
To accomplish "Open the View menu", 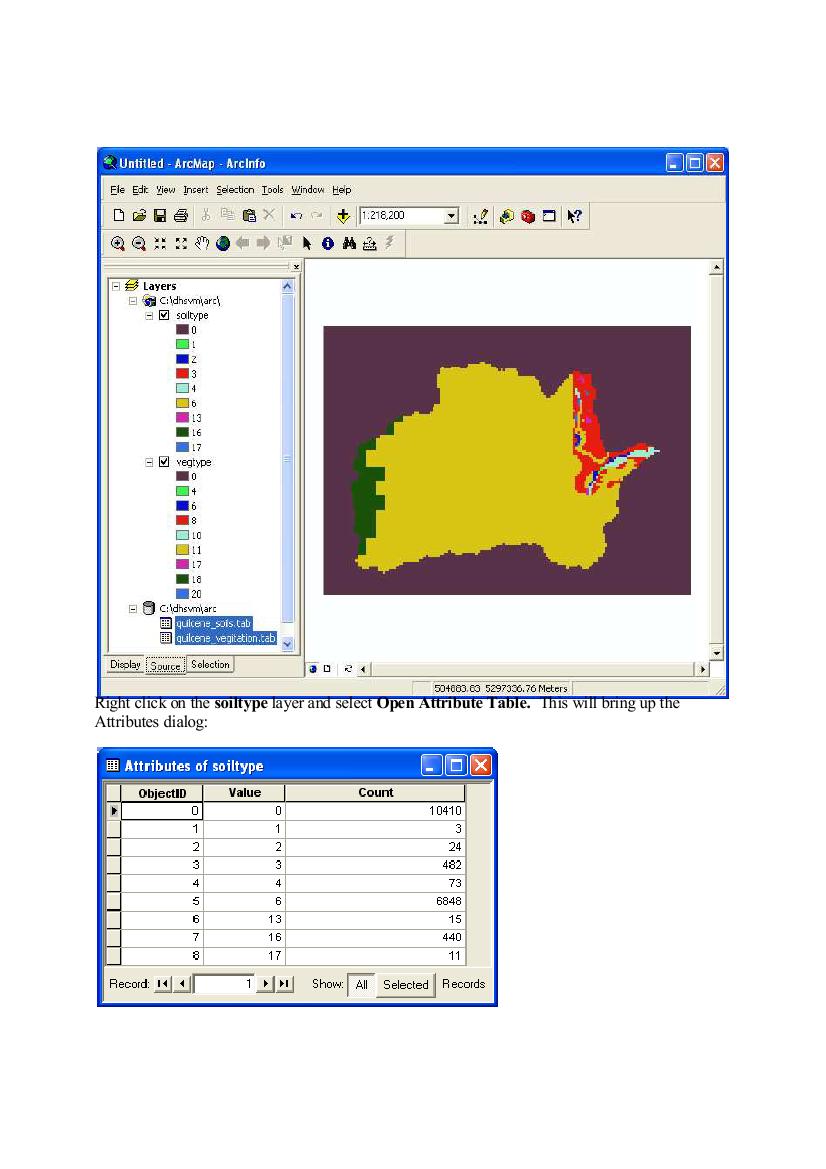I will [165, 190].
